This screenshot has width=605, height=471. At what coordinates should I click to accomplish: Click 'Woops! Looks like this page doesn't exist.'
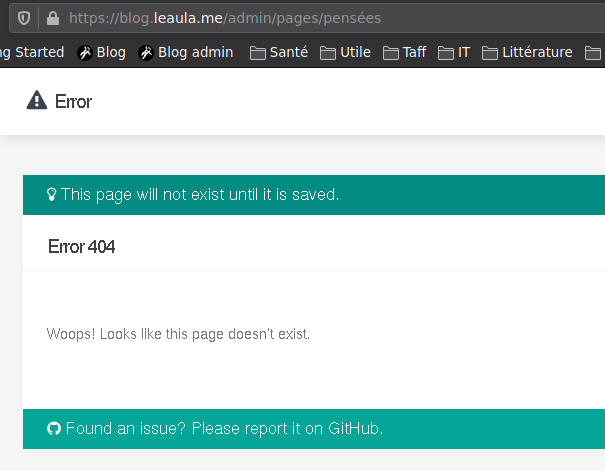click(x=178, y=334)
